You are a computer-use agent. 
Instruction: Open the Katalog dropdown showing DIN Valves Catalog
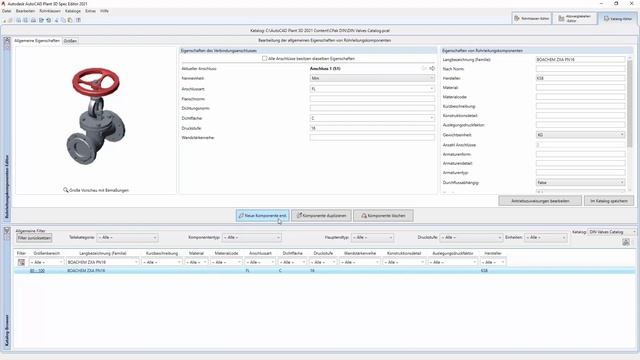pyautogui.click(x=612, y=232)
